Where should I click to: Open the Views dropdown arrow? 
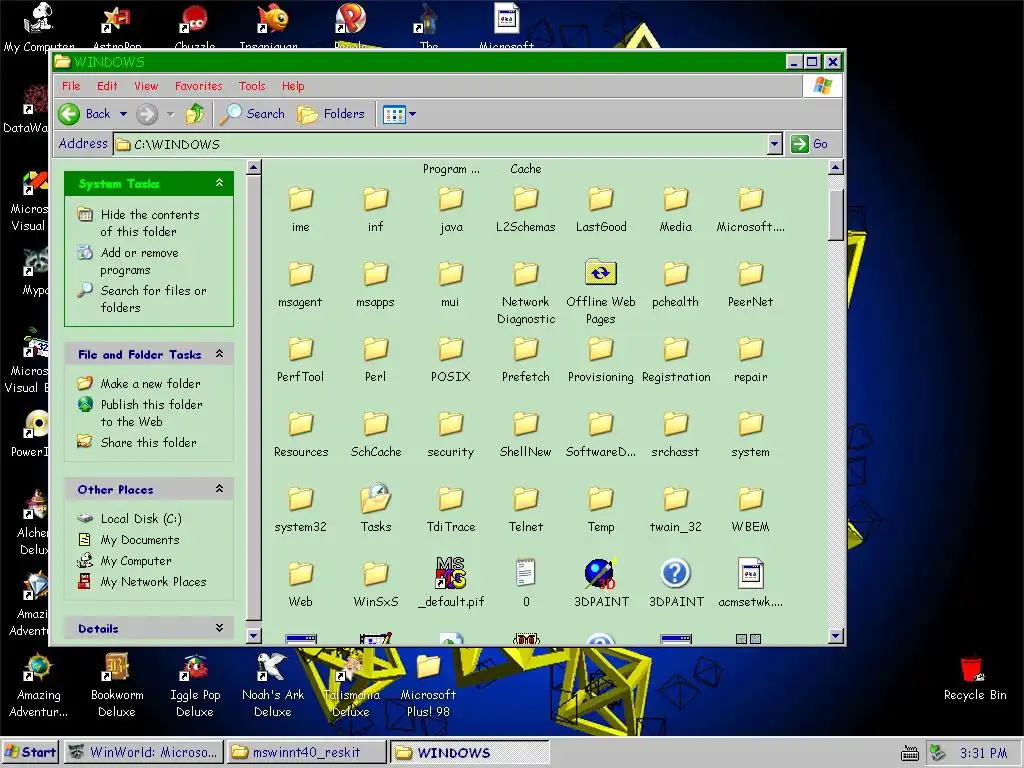click(x=412, y=114)
